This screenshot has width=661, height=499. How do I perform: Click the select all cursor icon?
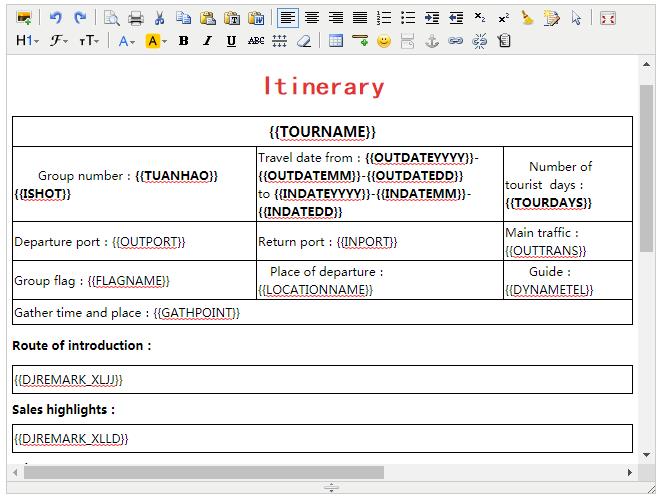[x=575, y=18]
